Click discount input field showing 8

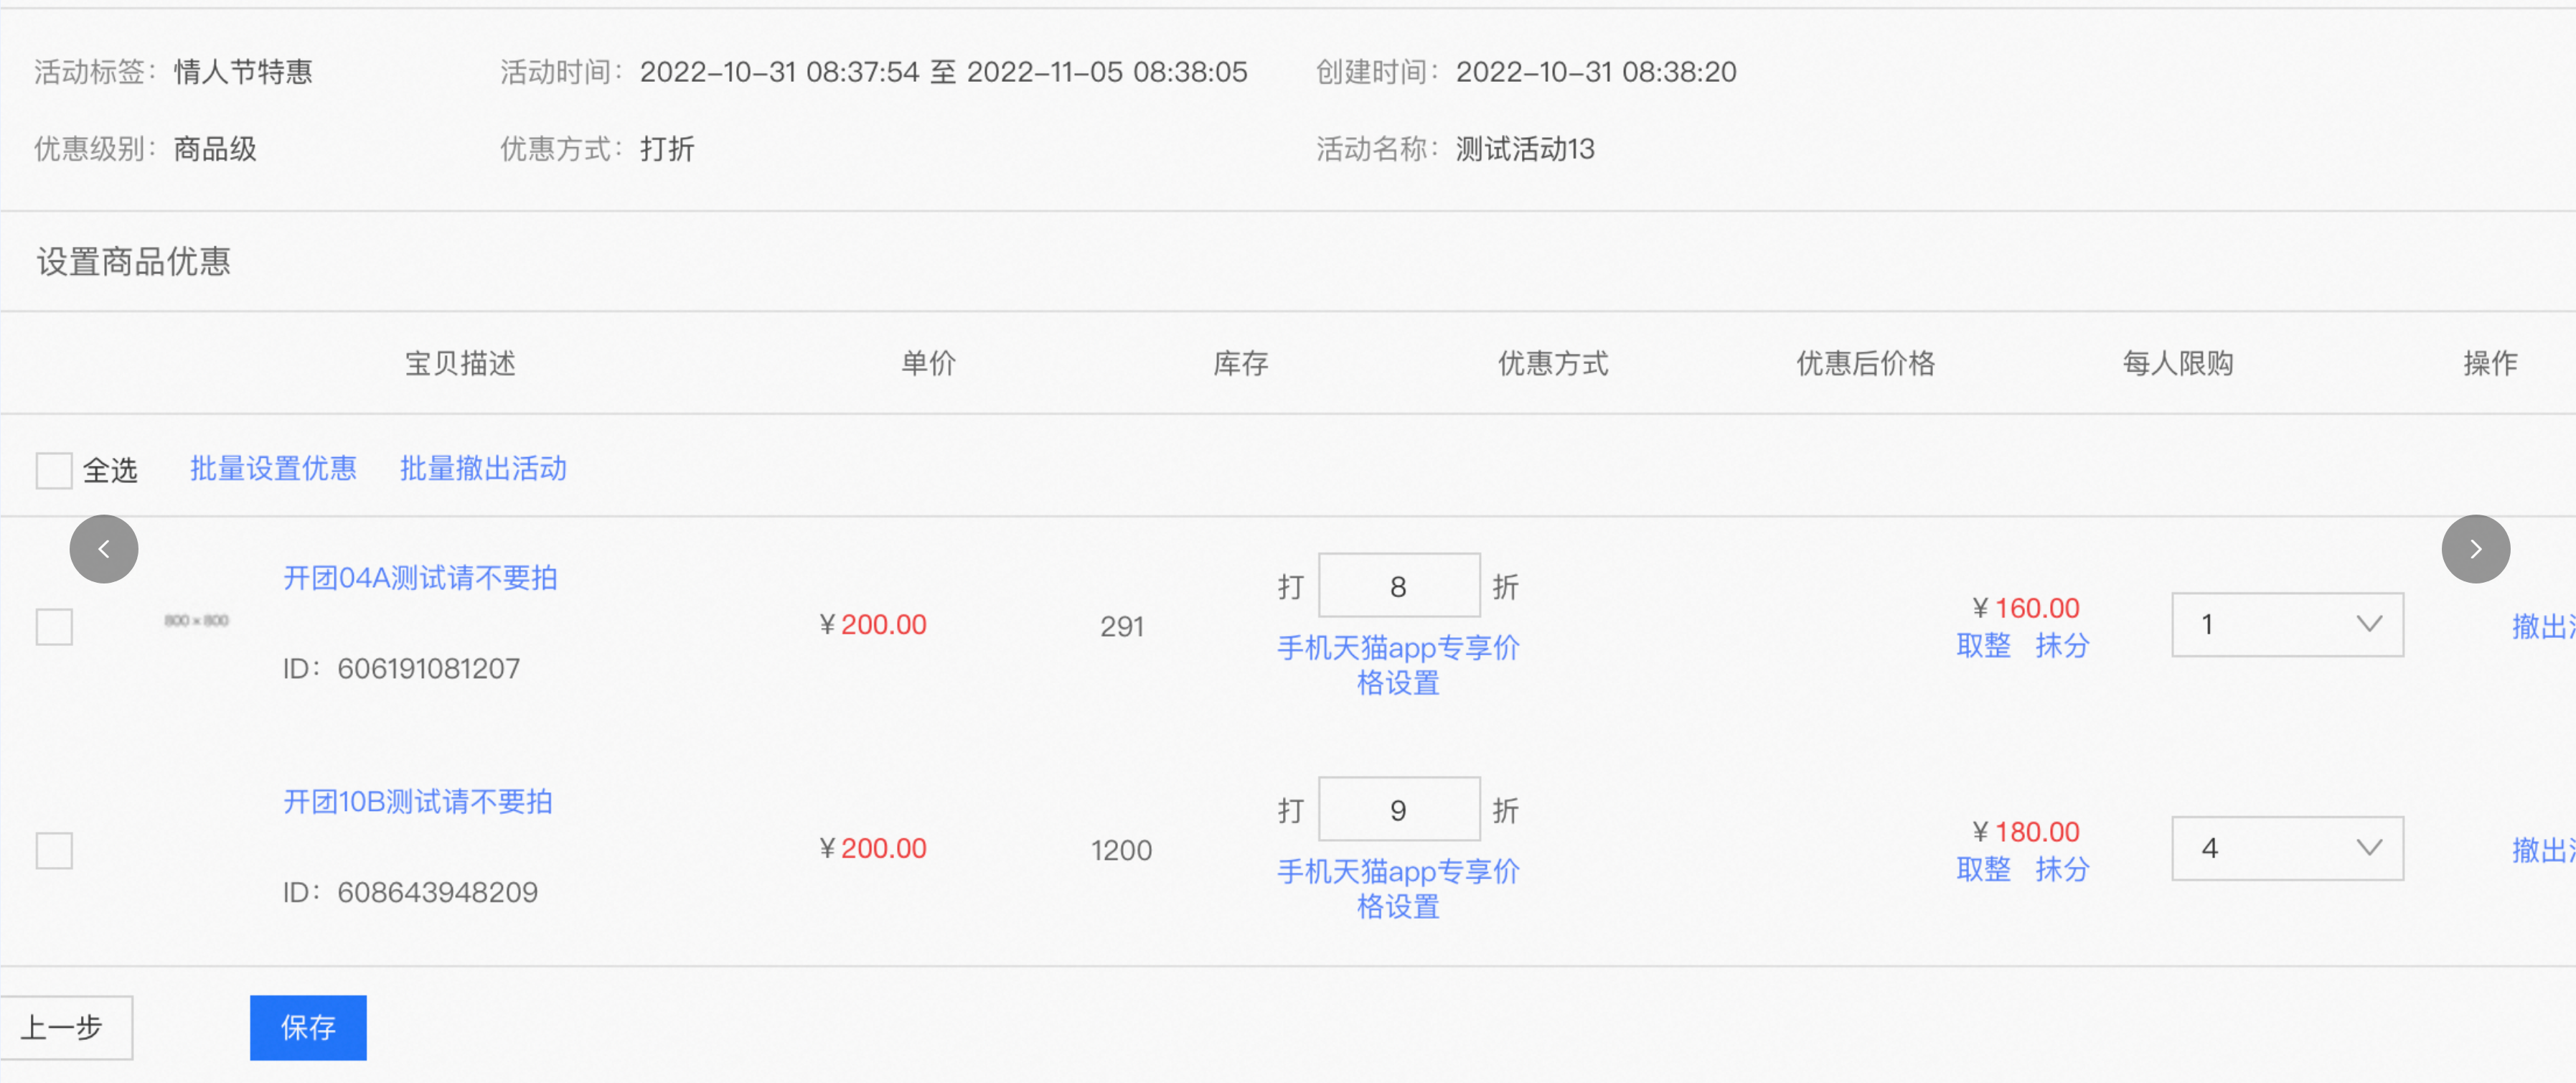tap(1398, 586)
